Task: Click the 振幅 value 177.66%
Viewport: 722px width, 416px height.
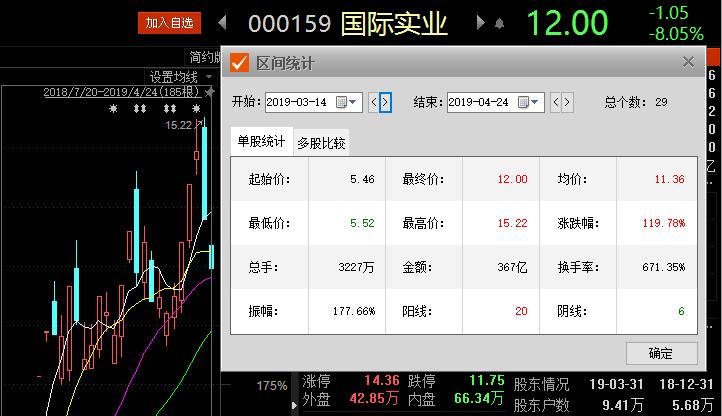Action: (x=354, y=311)
